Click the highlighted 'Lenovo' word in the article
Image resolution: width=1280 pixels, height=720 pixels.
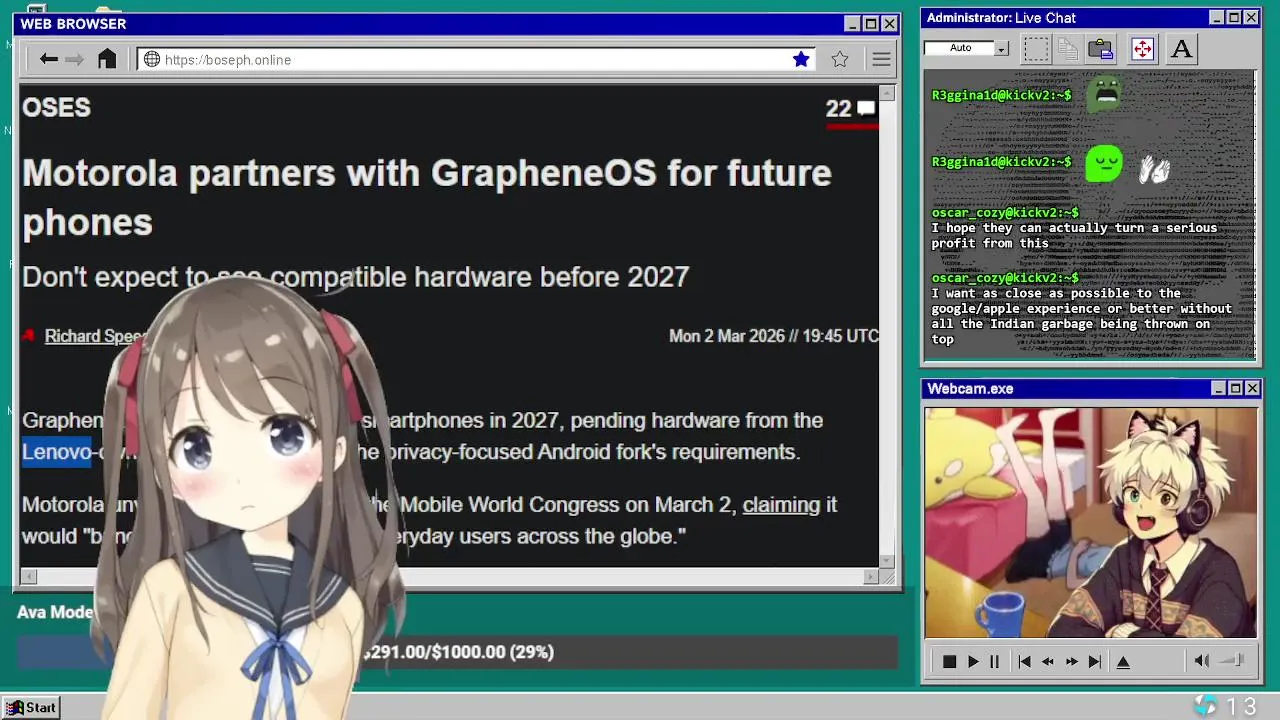56,452
